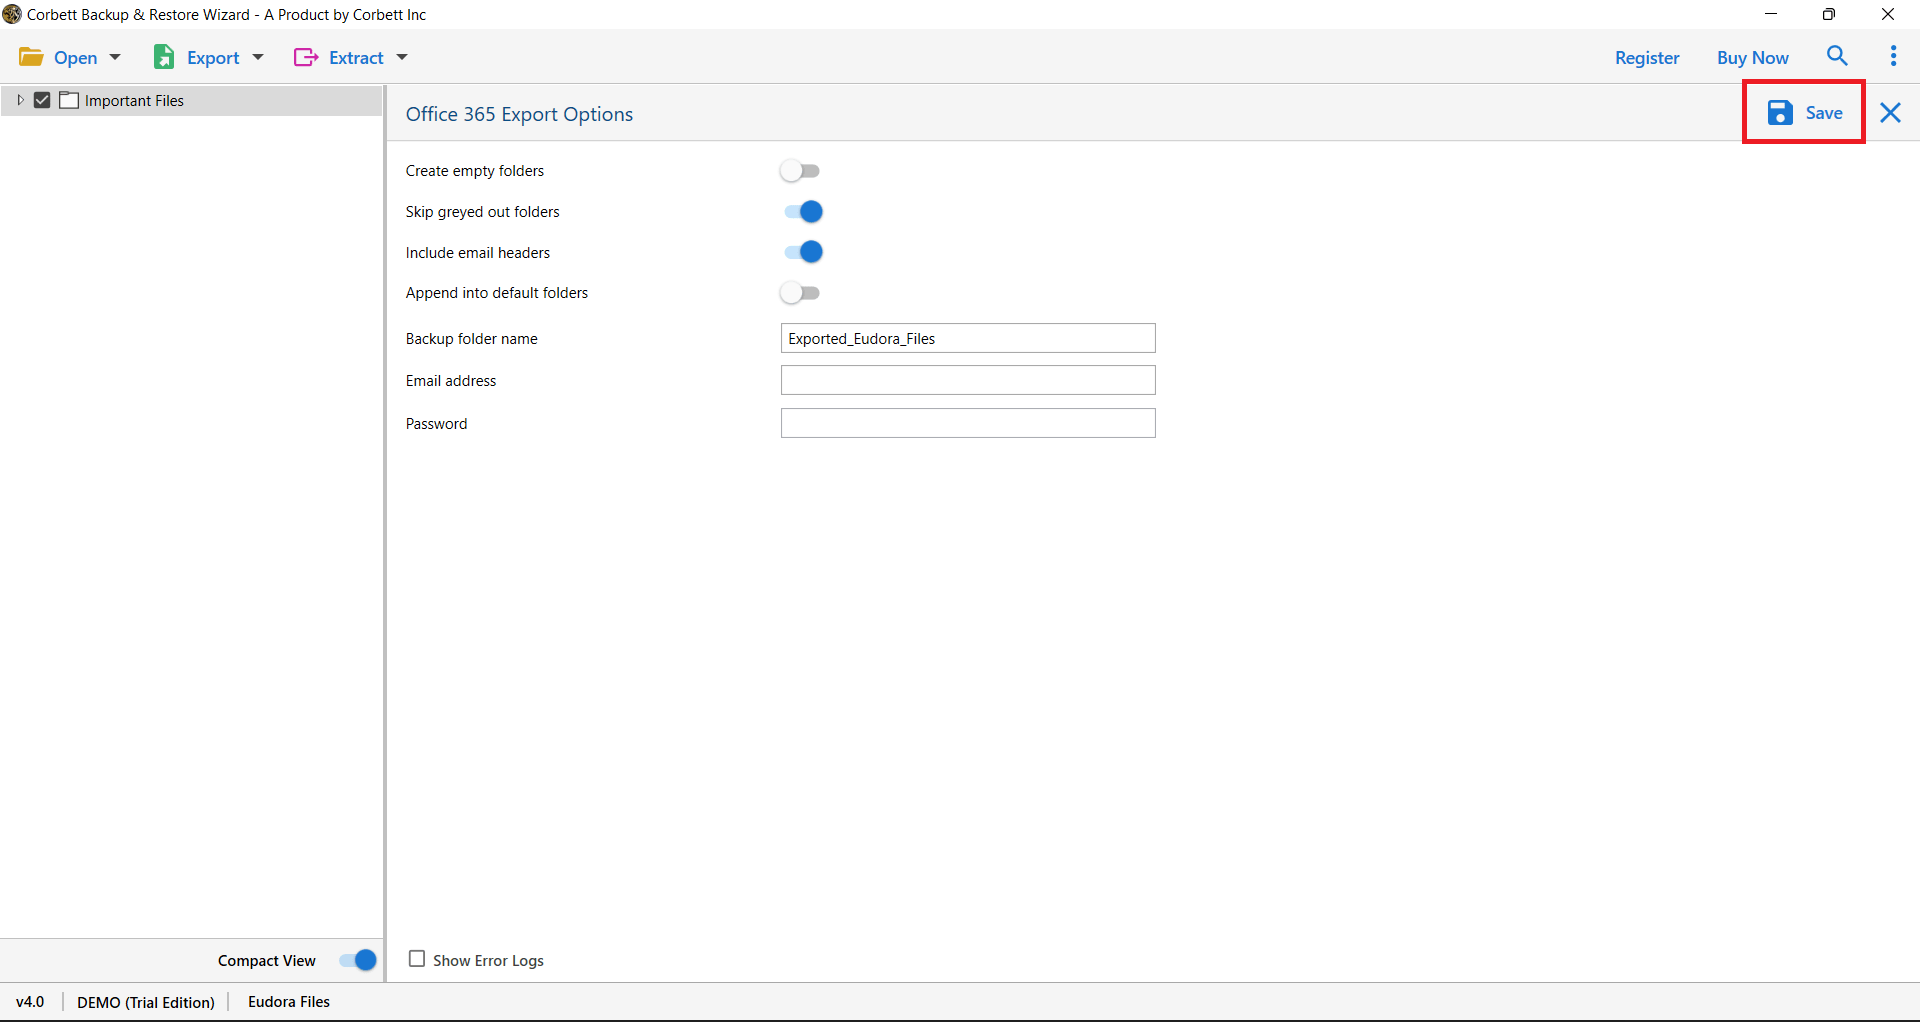Select the Open menu item

click(x=76, y=57)
